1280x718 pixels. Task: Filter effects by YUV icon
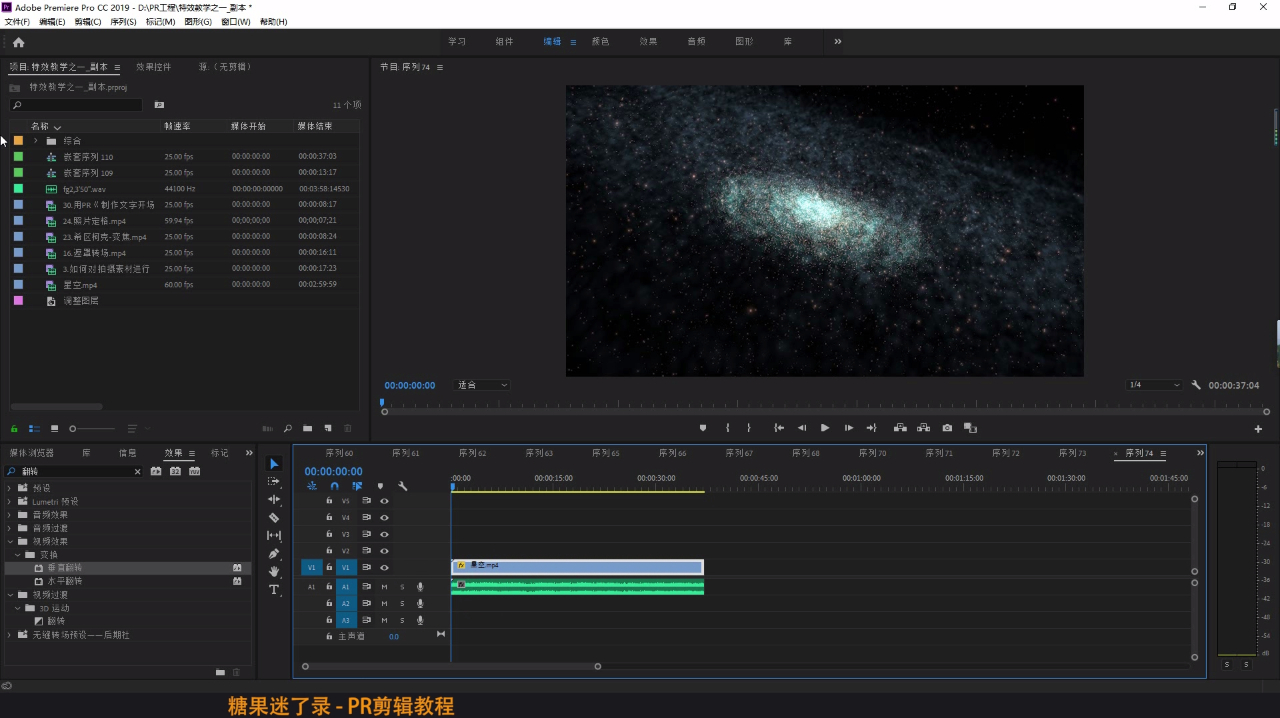click(194, 471)
